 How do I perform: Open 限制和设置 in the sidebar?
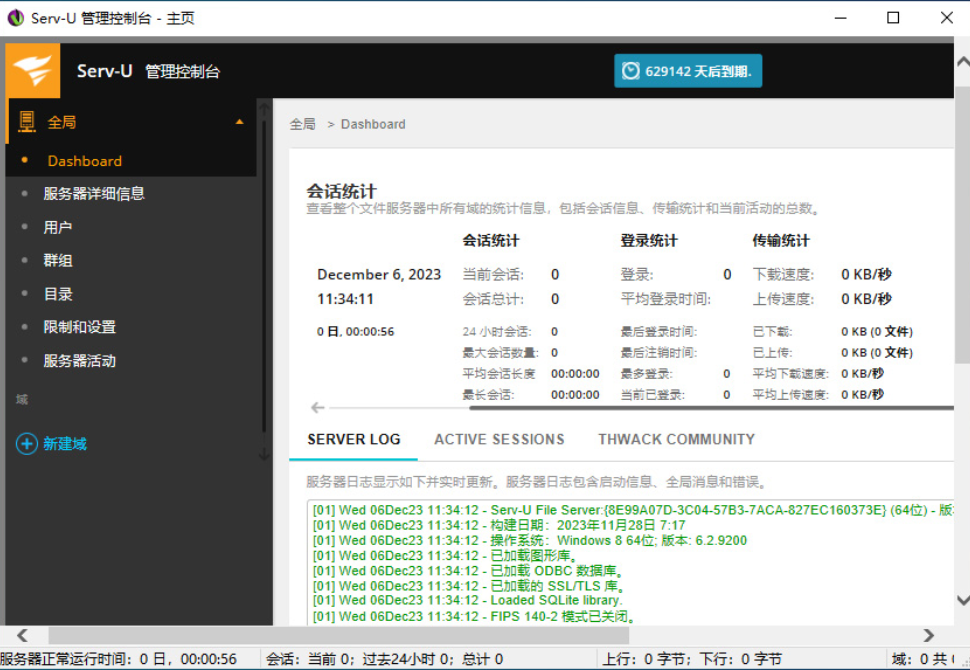(79, 327)
